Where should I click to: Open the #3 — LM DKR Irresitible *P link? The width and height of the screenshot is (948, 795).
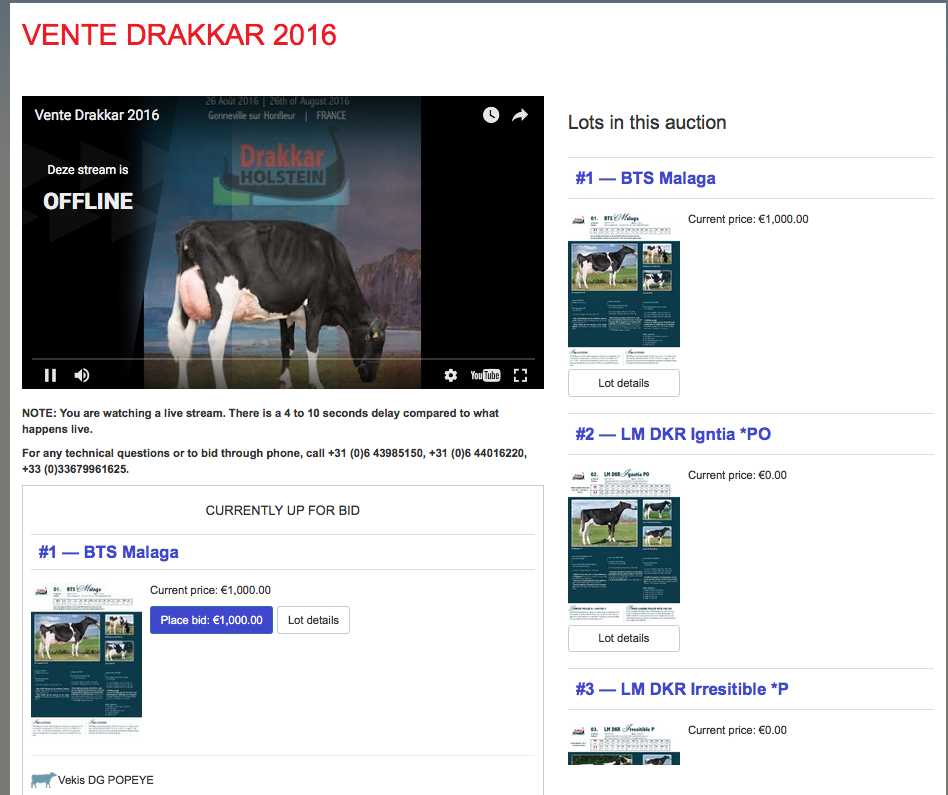681,689
